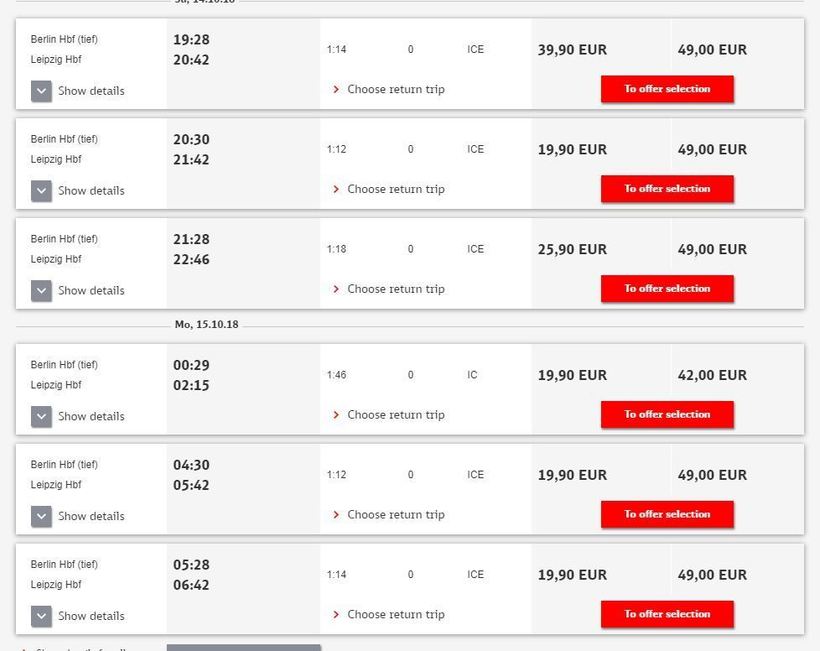820x651 pixels.
Task: Show details of the 20:30 train
Action: tap(41, 191)
